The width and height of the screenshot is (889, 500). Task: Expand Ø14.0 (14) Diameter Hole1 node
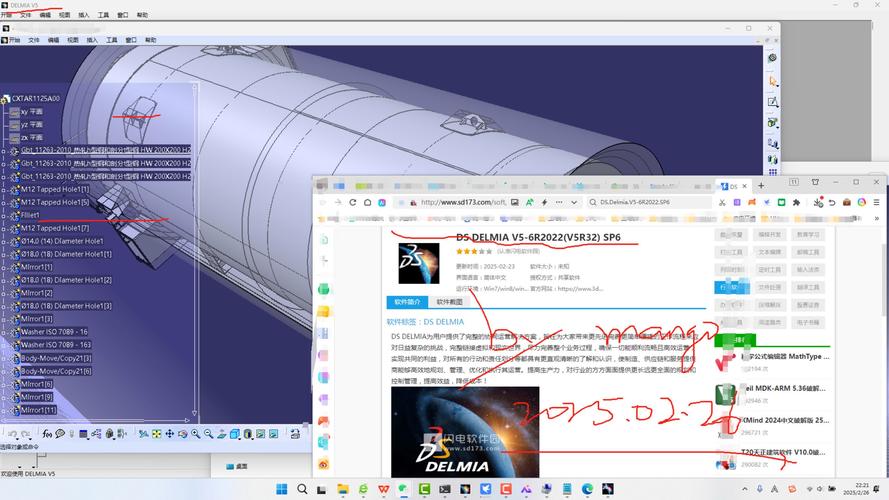[3, 241]
